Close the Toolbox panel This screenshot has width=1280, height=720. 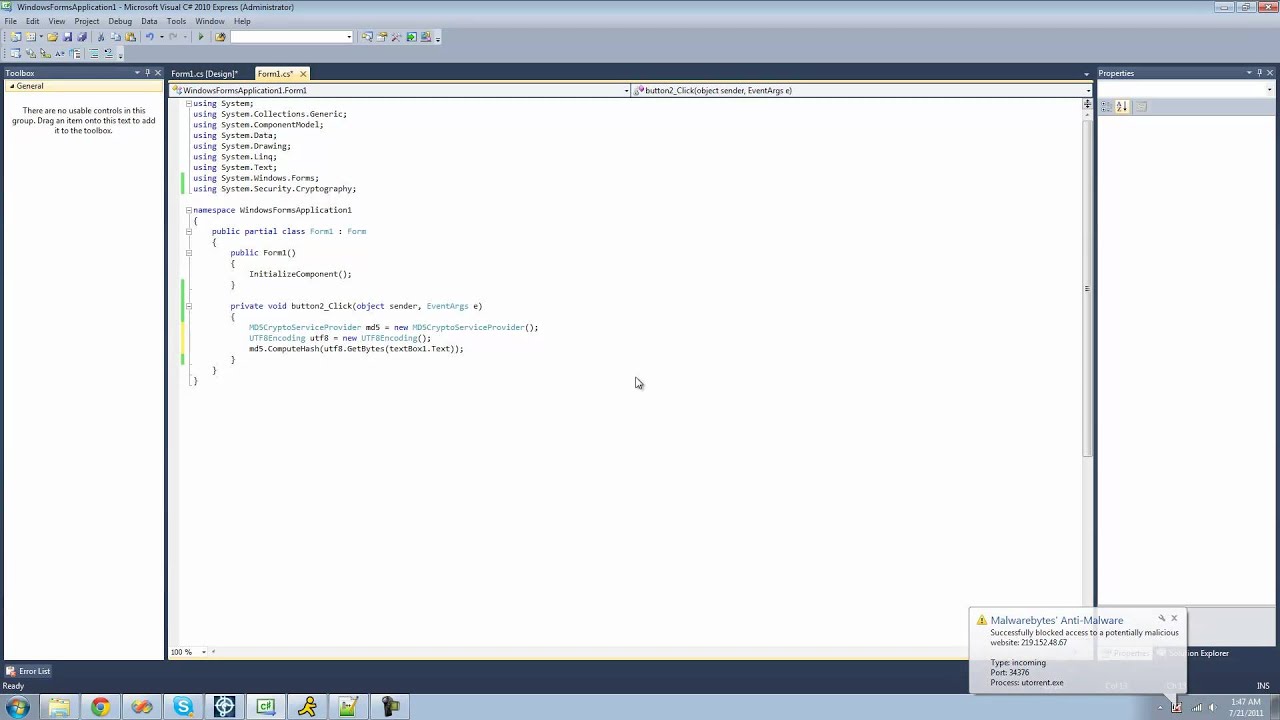point(158,73)
